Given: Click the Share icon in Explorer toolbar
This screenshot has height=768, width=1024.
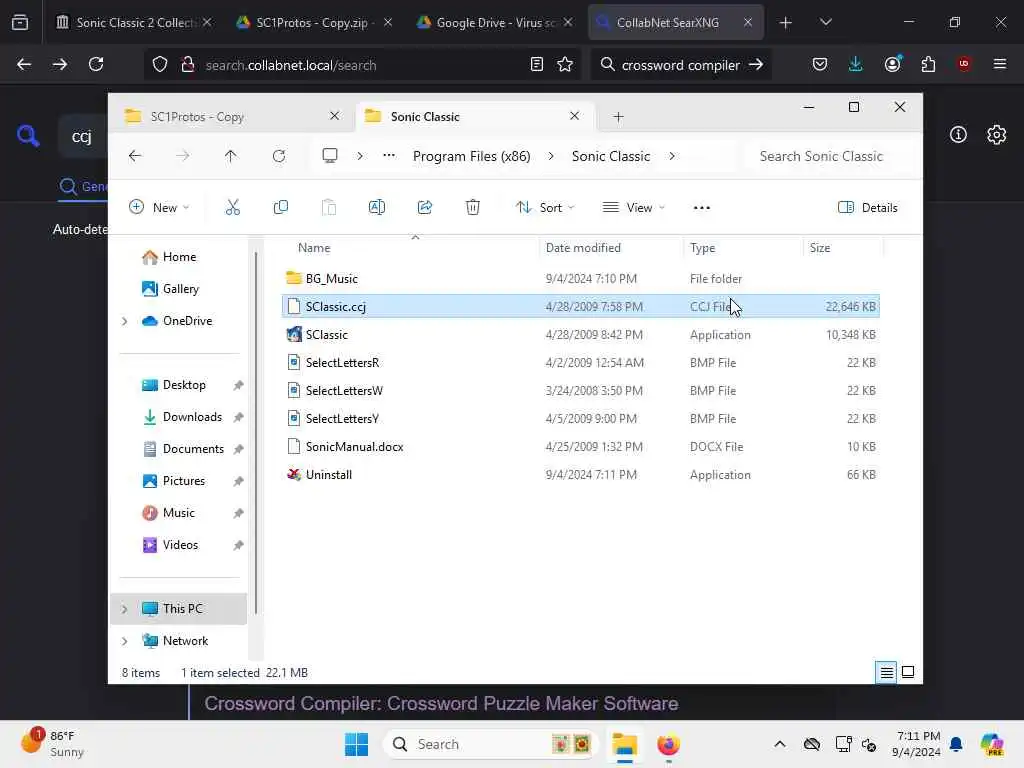Looking at the screenshot, I should click(x=425, y=208).
